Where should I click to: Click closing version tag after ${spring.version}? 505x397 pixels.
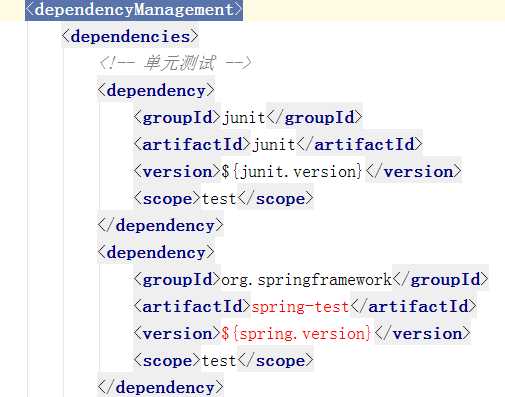[x=423, y=334]
